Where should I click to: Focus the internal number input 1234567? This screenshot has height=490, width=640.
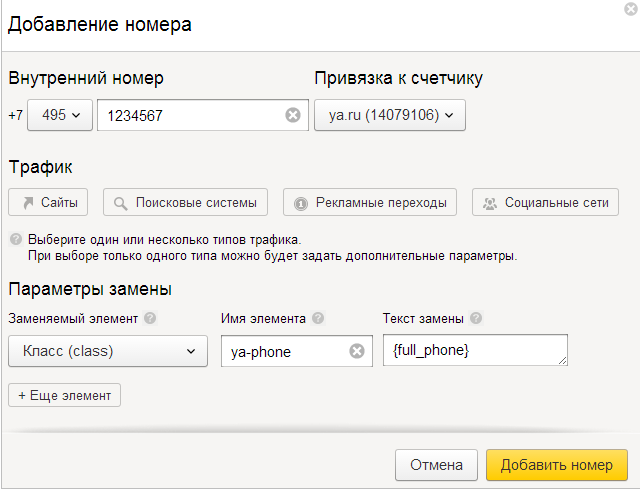[190, 115]
